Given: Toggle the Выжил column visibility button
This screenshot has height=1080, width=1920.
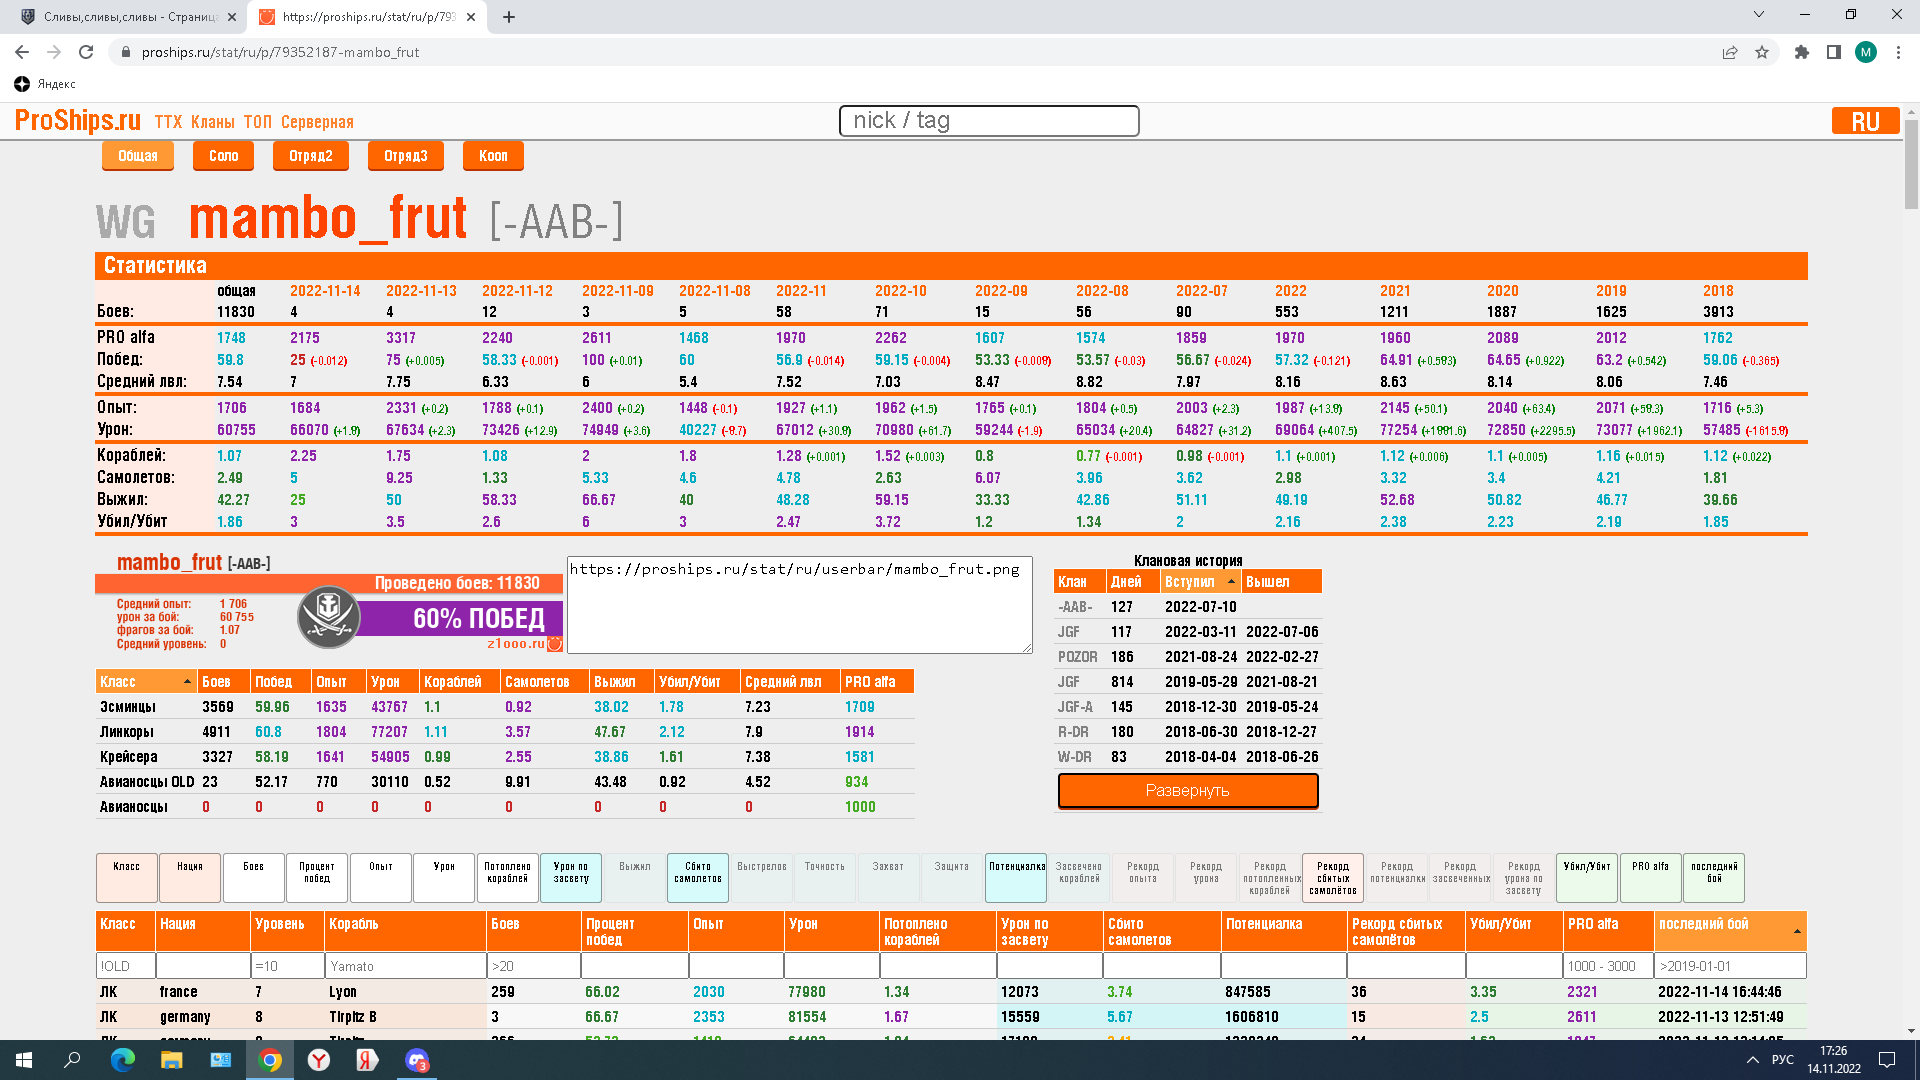Looking at the screenshot, I should [634, 877].
